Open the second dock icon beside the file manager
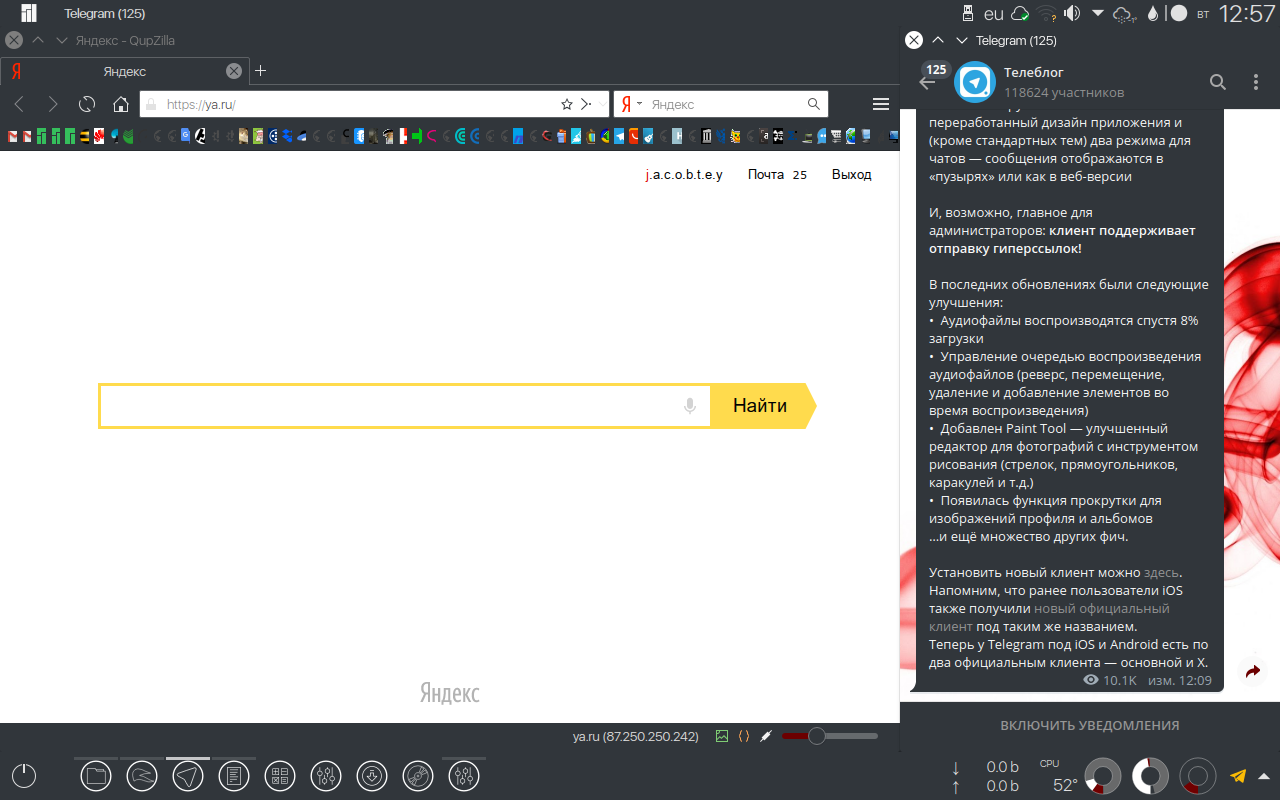The width and height of the screenshot is (1280, 800). pos(142,776)
